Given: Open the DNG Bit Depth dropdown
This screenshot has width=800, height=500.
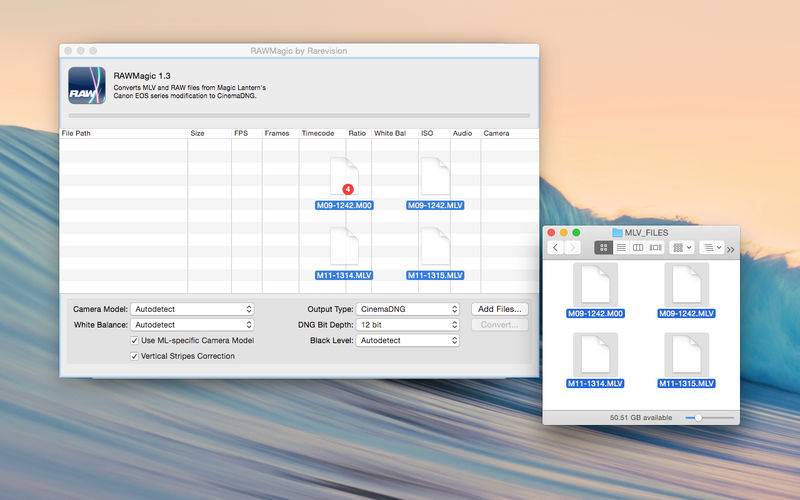Looking at the screenshot, I should (408, 324).
